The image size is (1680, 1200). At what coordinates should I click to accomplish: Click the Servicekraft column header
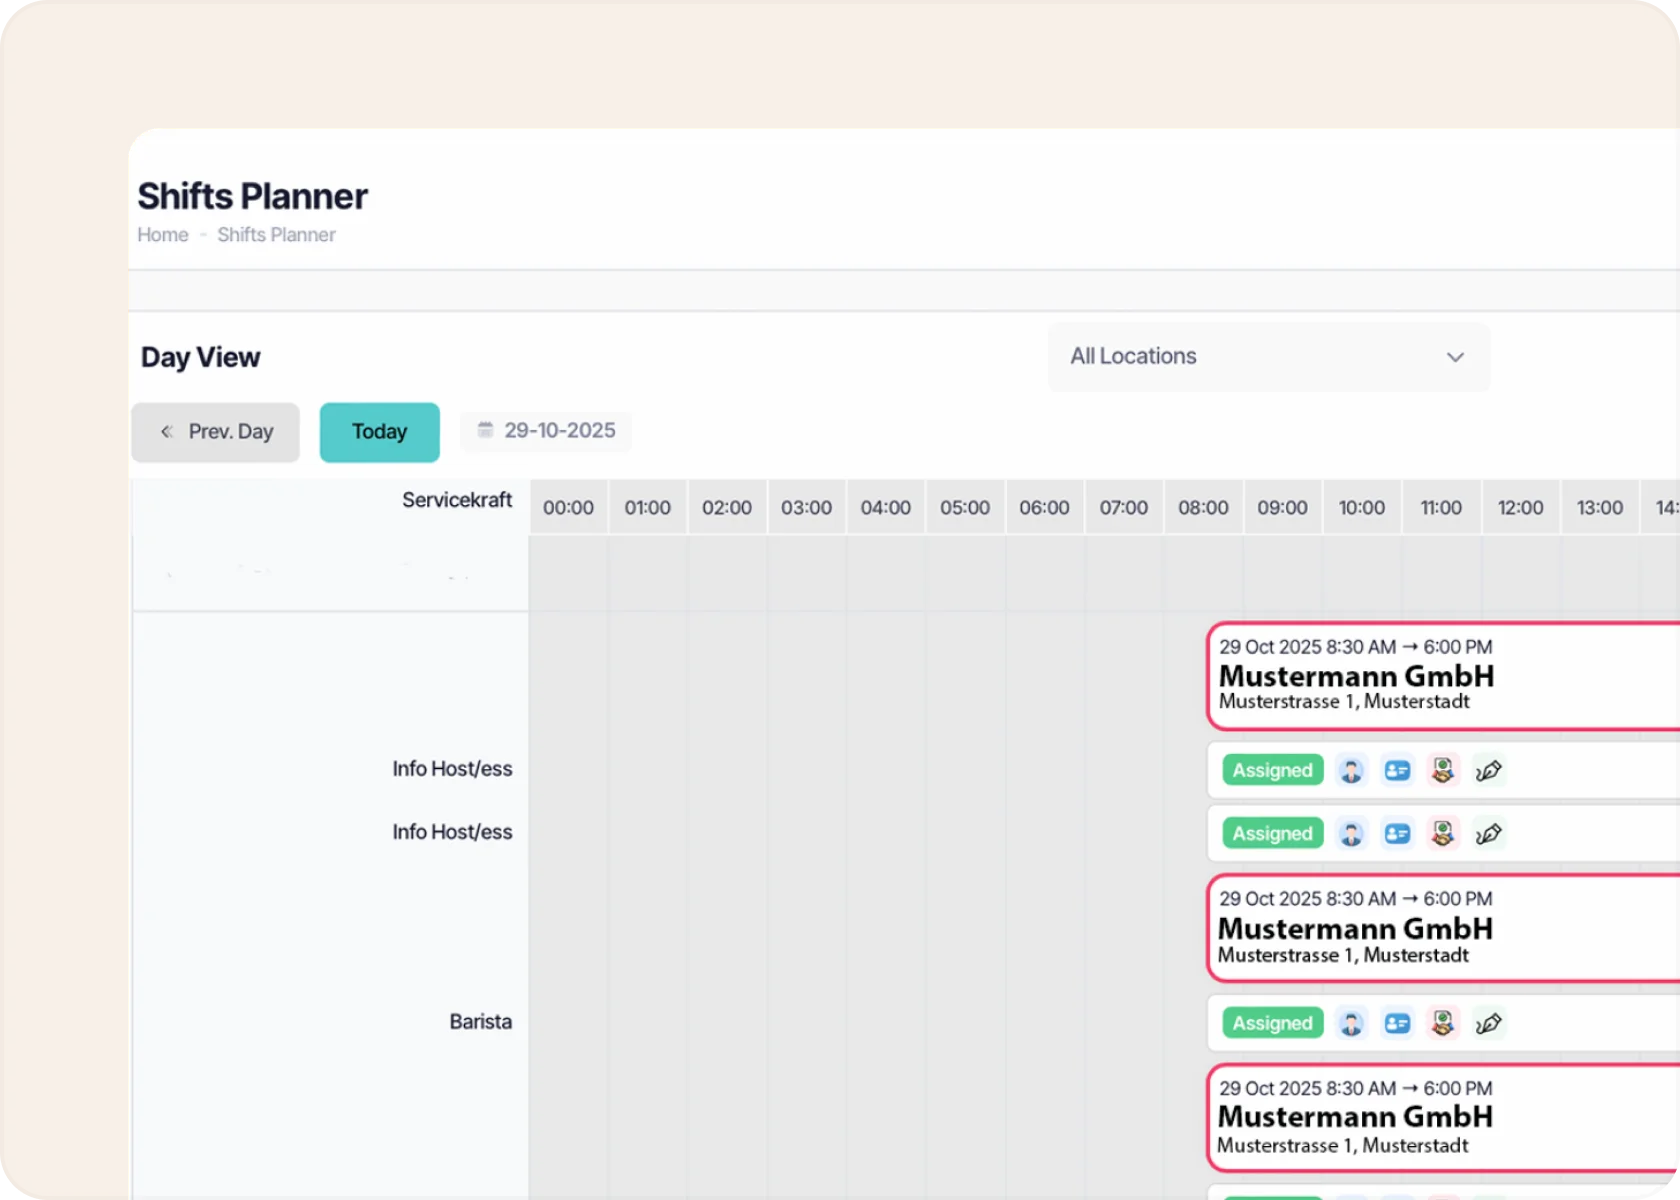click(457, 500)
